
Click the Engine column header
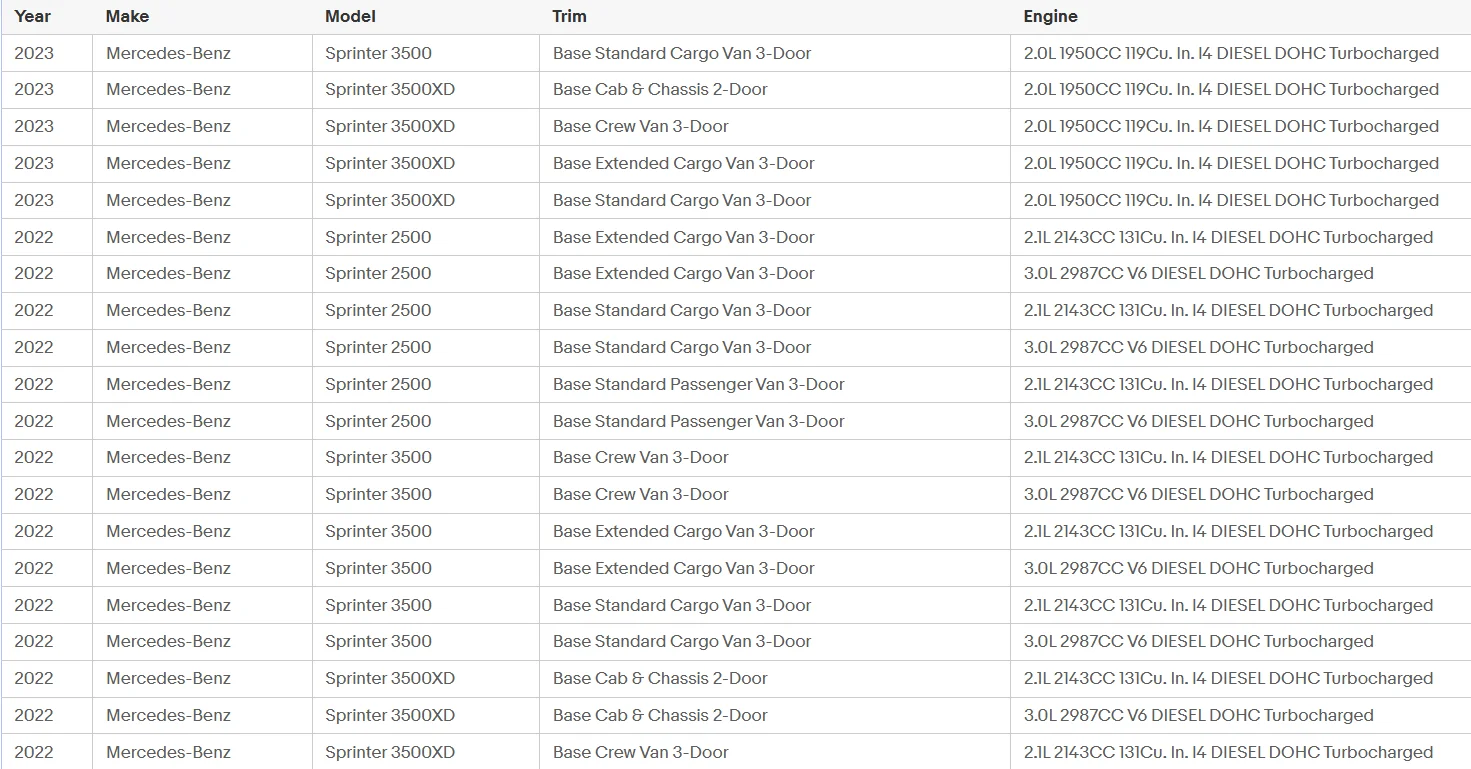coord(1050,16)
